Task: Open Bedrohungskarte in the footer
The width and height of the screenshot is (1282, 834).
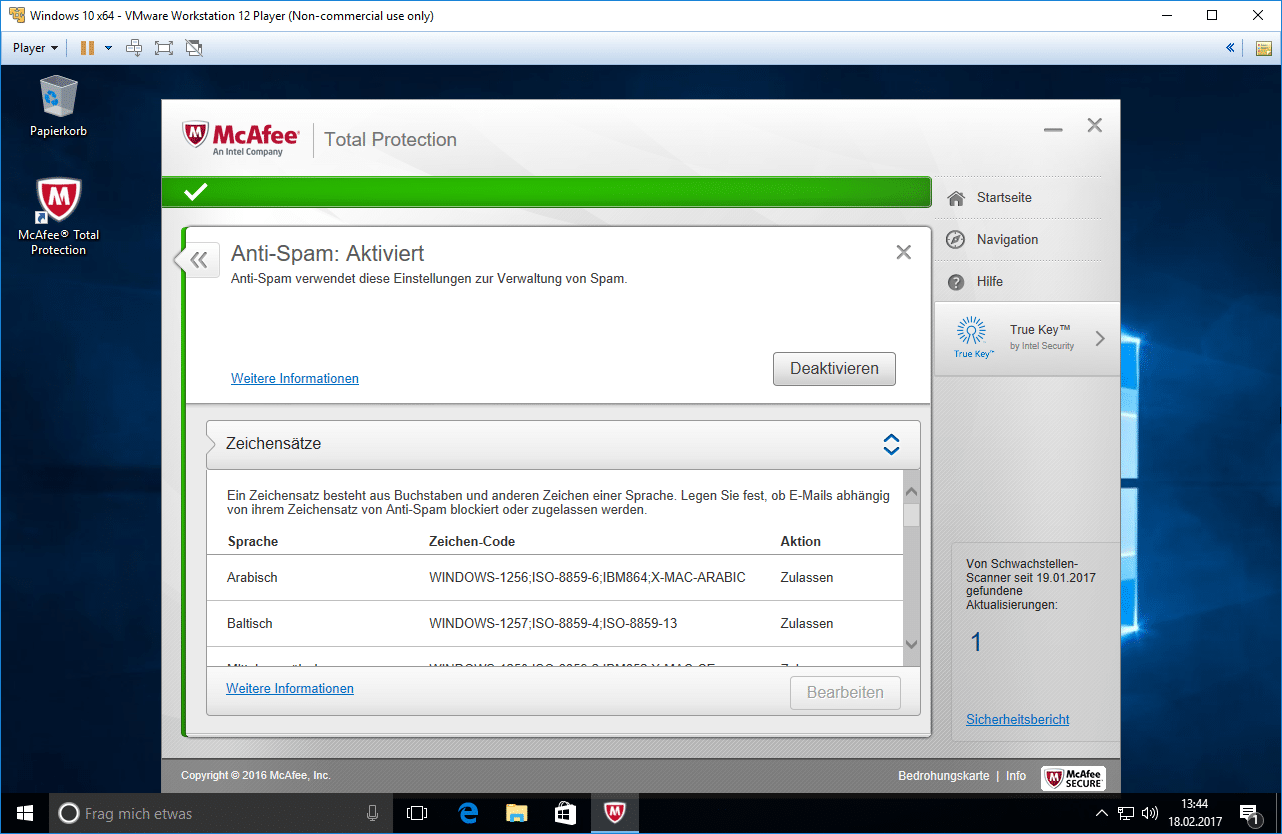Action: 943,776
